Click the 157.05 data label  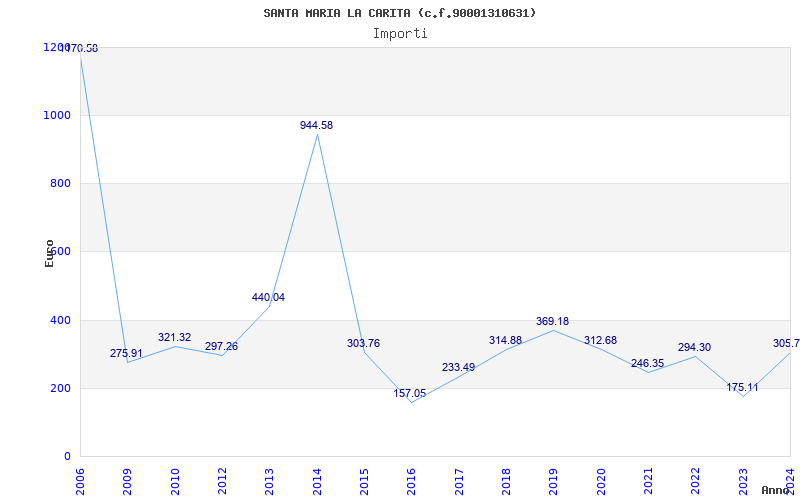pyautogui.click(x=410, y=393)
